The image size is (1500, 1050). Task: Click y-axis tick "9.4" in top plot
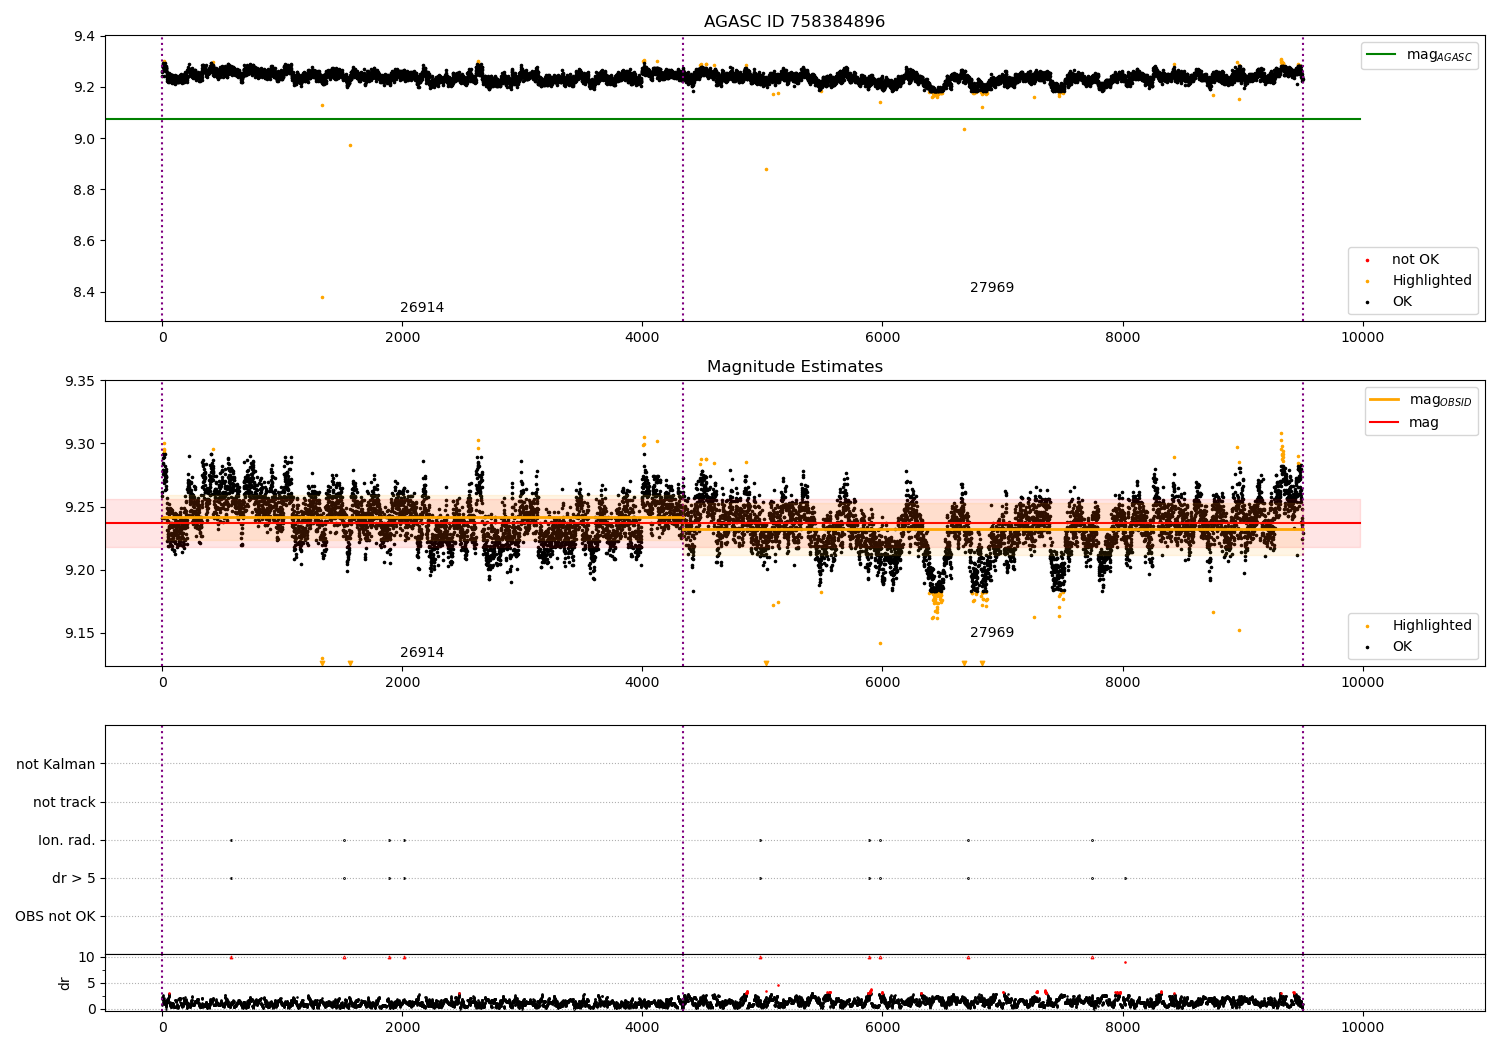click(x=84, y=37)
